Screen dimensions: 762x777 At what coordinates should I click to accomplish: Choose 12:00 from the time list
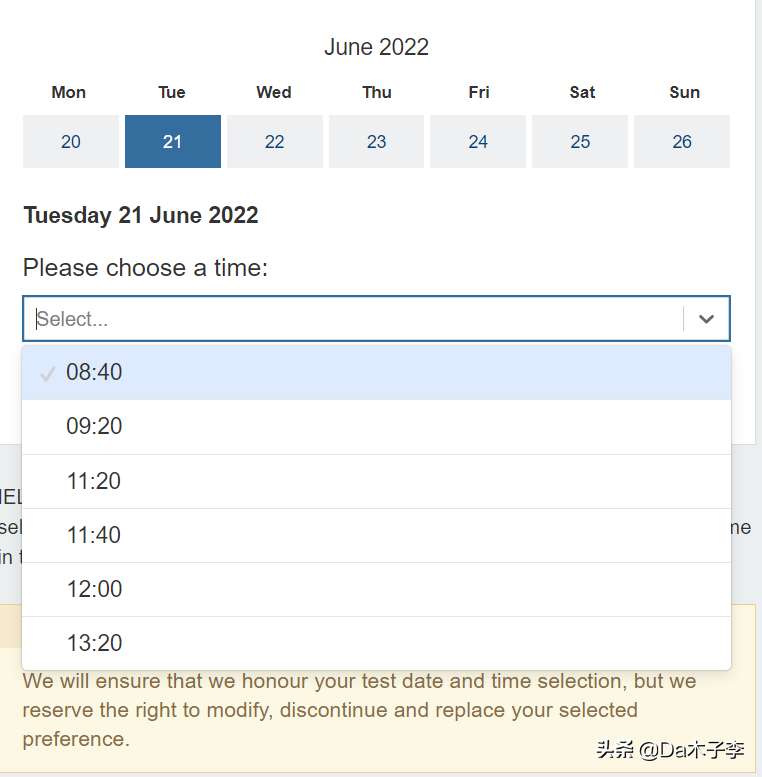[377, 589]
